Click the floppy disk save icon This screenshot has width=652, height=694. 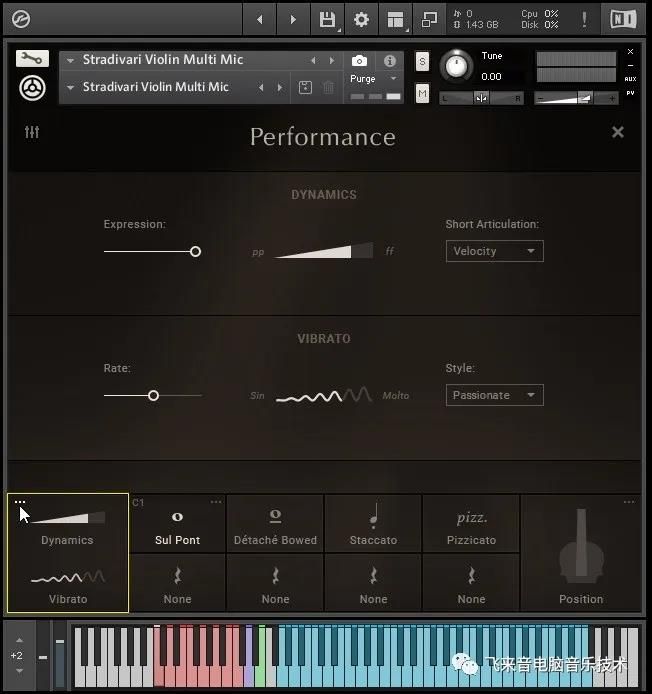(328, 19)
